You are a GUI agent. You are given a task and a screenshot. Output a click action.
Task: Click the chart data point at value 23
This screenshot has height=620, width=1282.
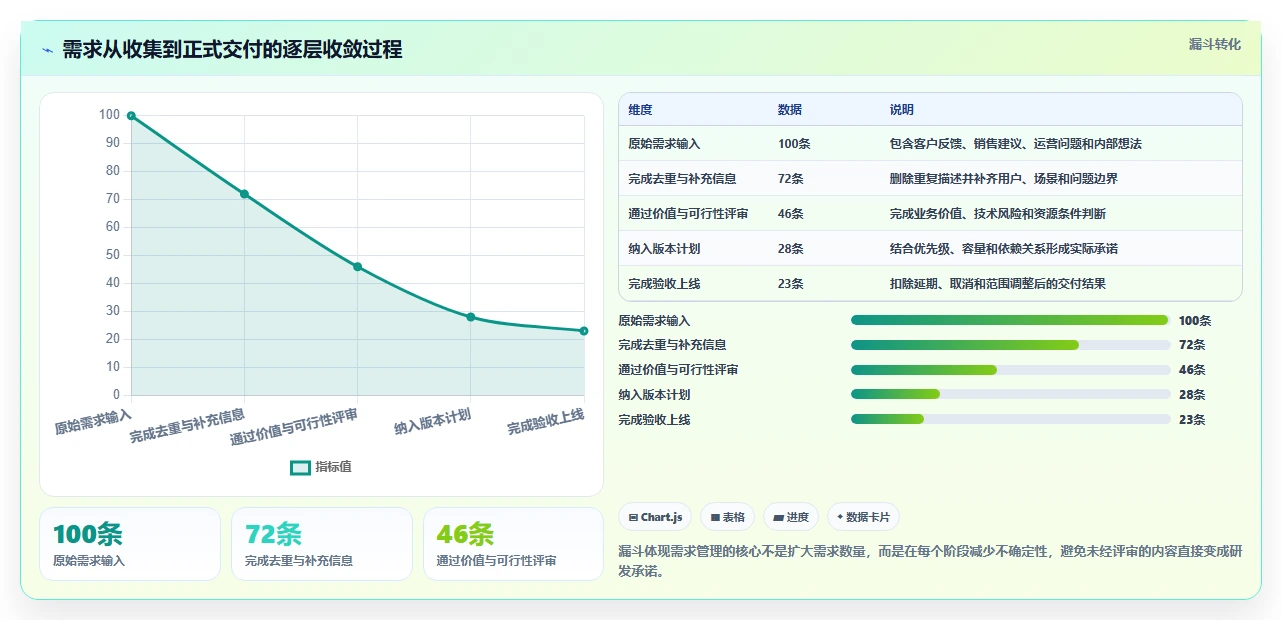pos(584,331)
